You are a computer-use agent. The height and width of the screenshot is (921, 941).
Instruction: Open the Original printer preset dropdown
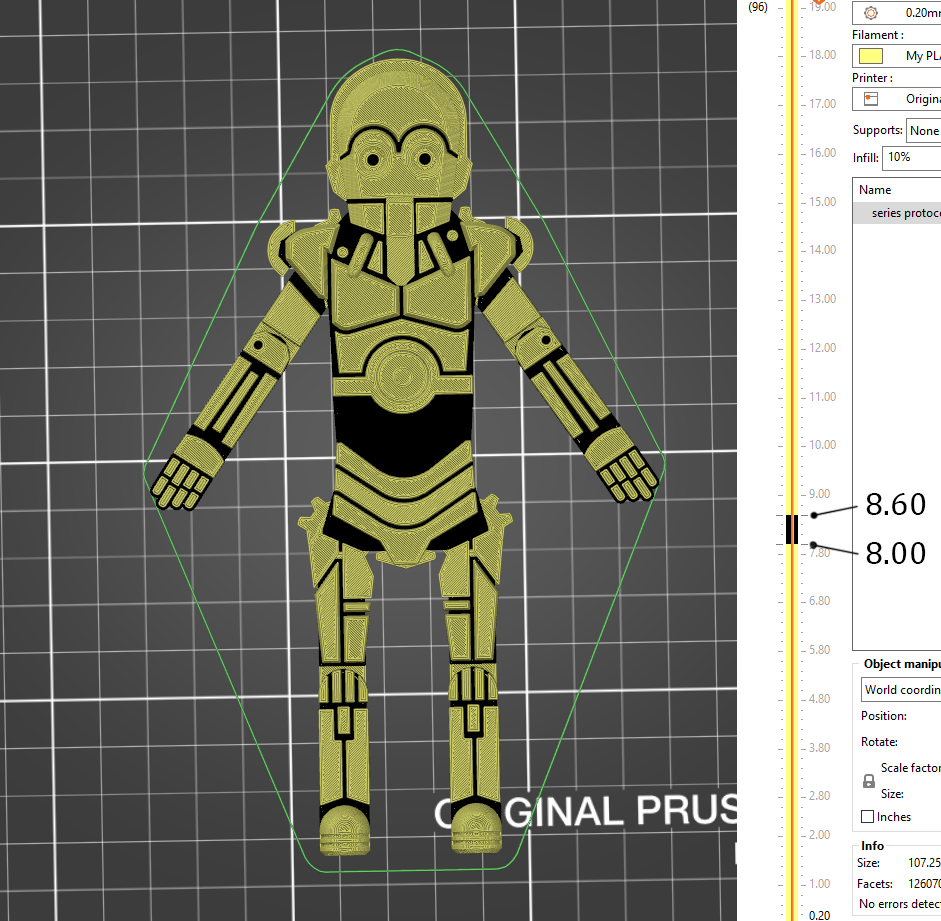[897, 99]
